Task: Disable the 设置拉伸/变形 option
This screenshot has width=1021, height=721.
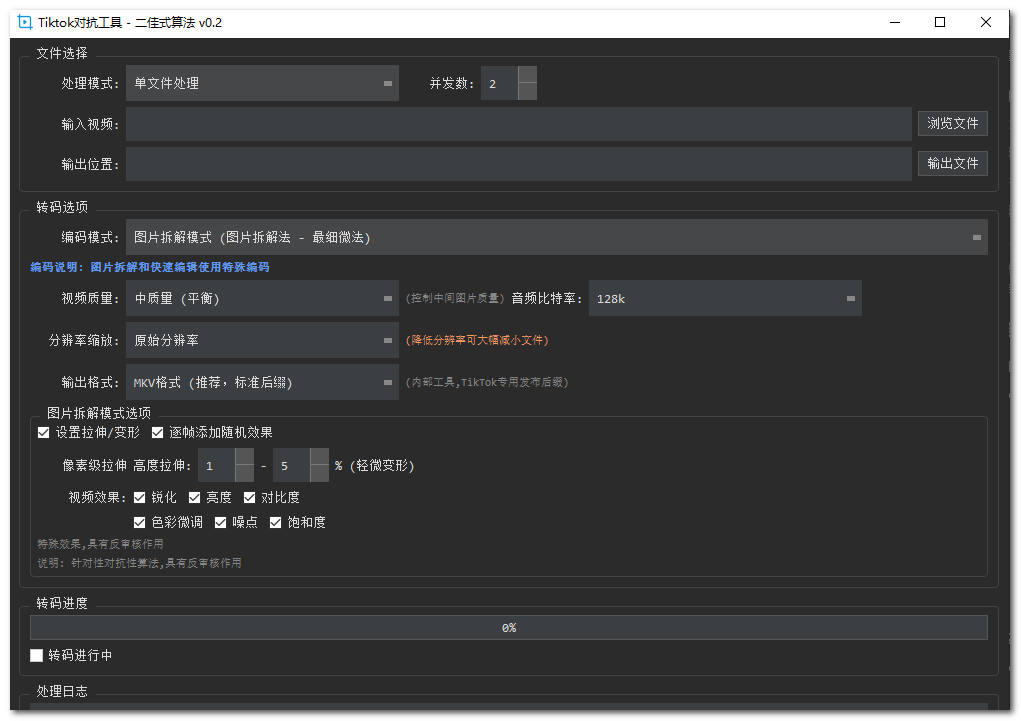Action: coord(44,432)
